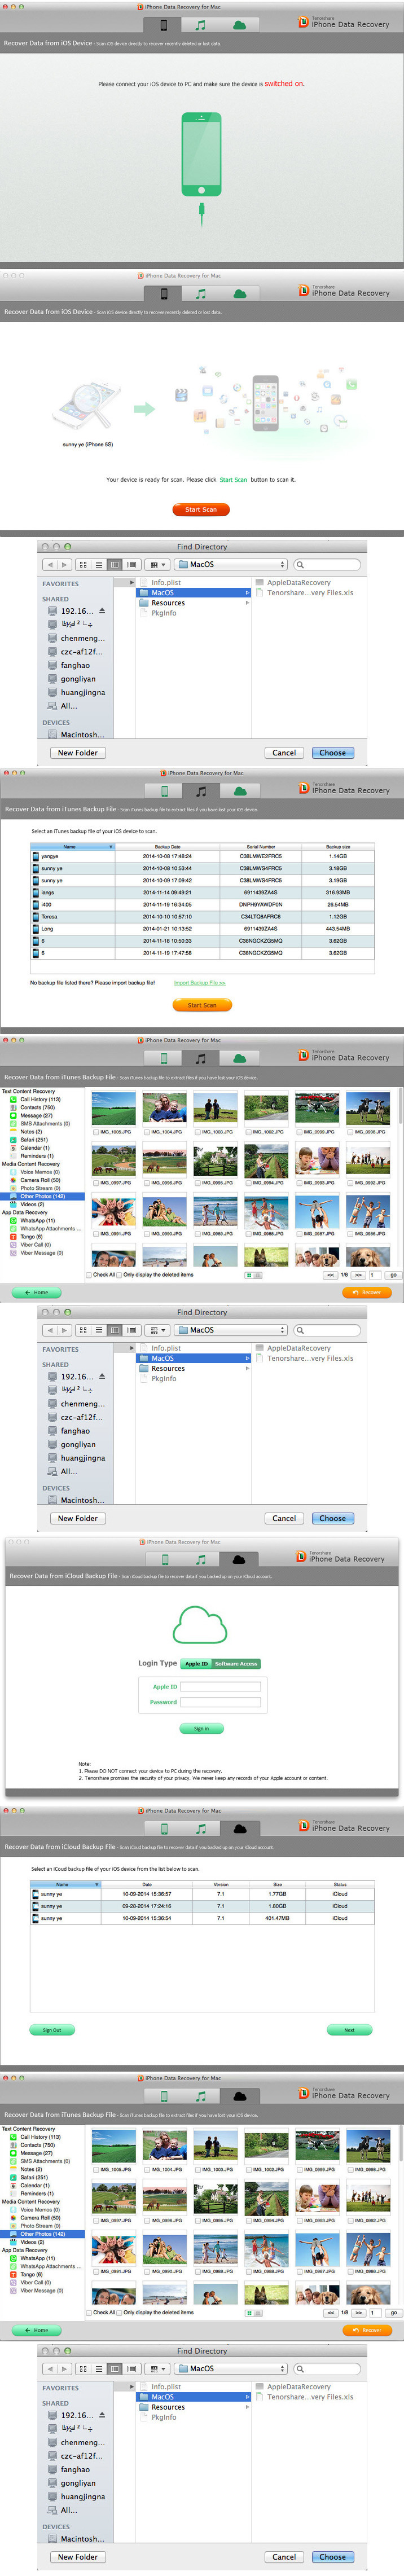Click the green iPhone illustration

tap(201, 154)
